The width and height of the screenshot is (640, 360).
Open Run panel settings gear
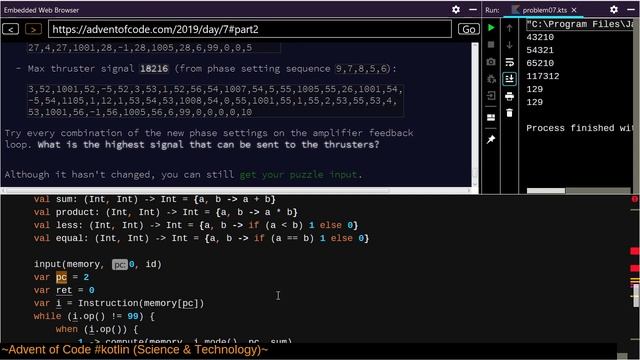coord(614,9)
